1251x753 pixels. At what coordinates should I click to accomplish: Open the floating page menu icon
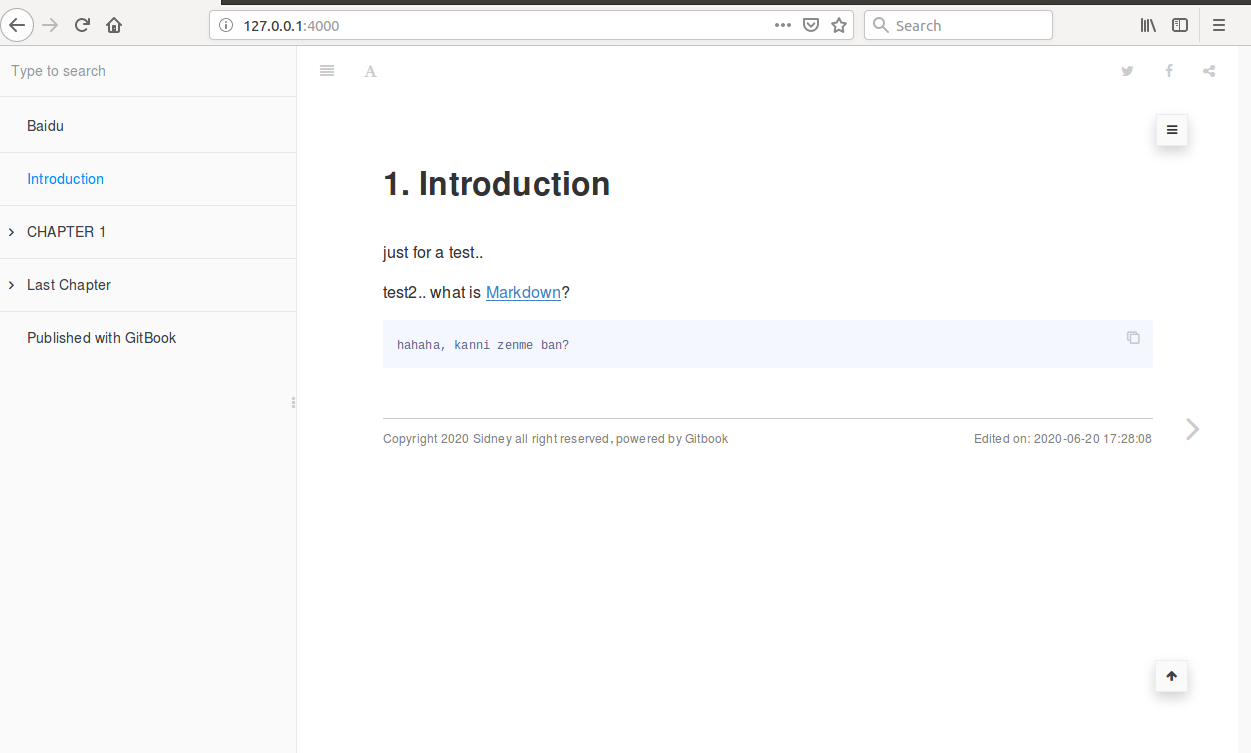click(1171, 130)
